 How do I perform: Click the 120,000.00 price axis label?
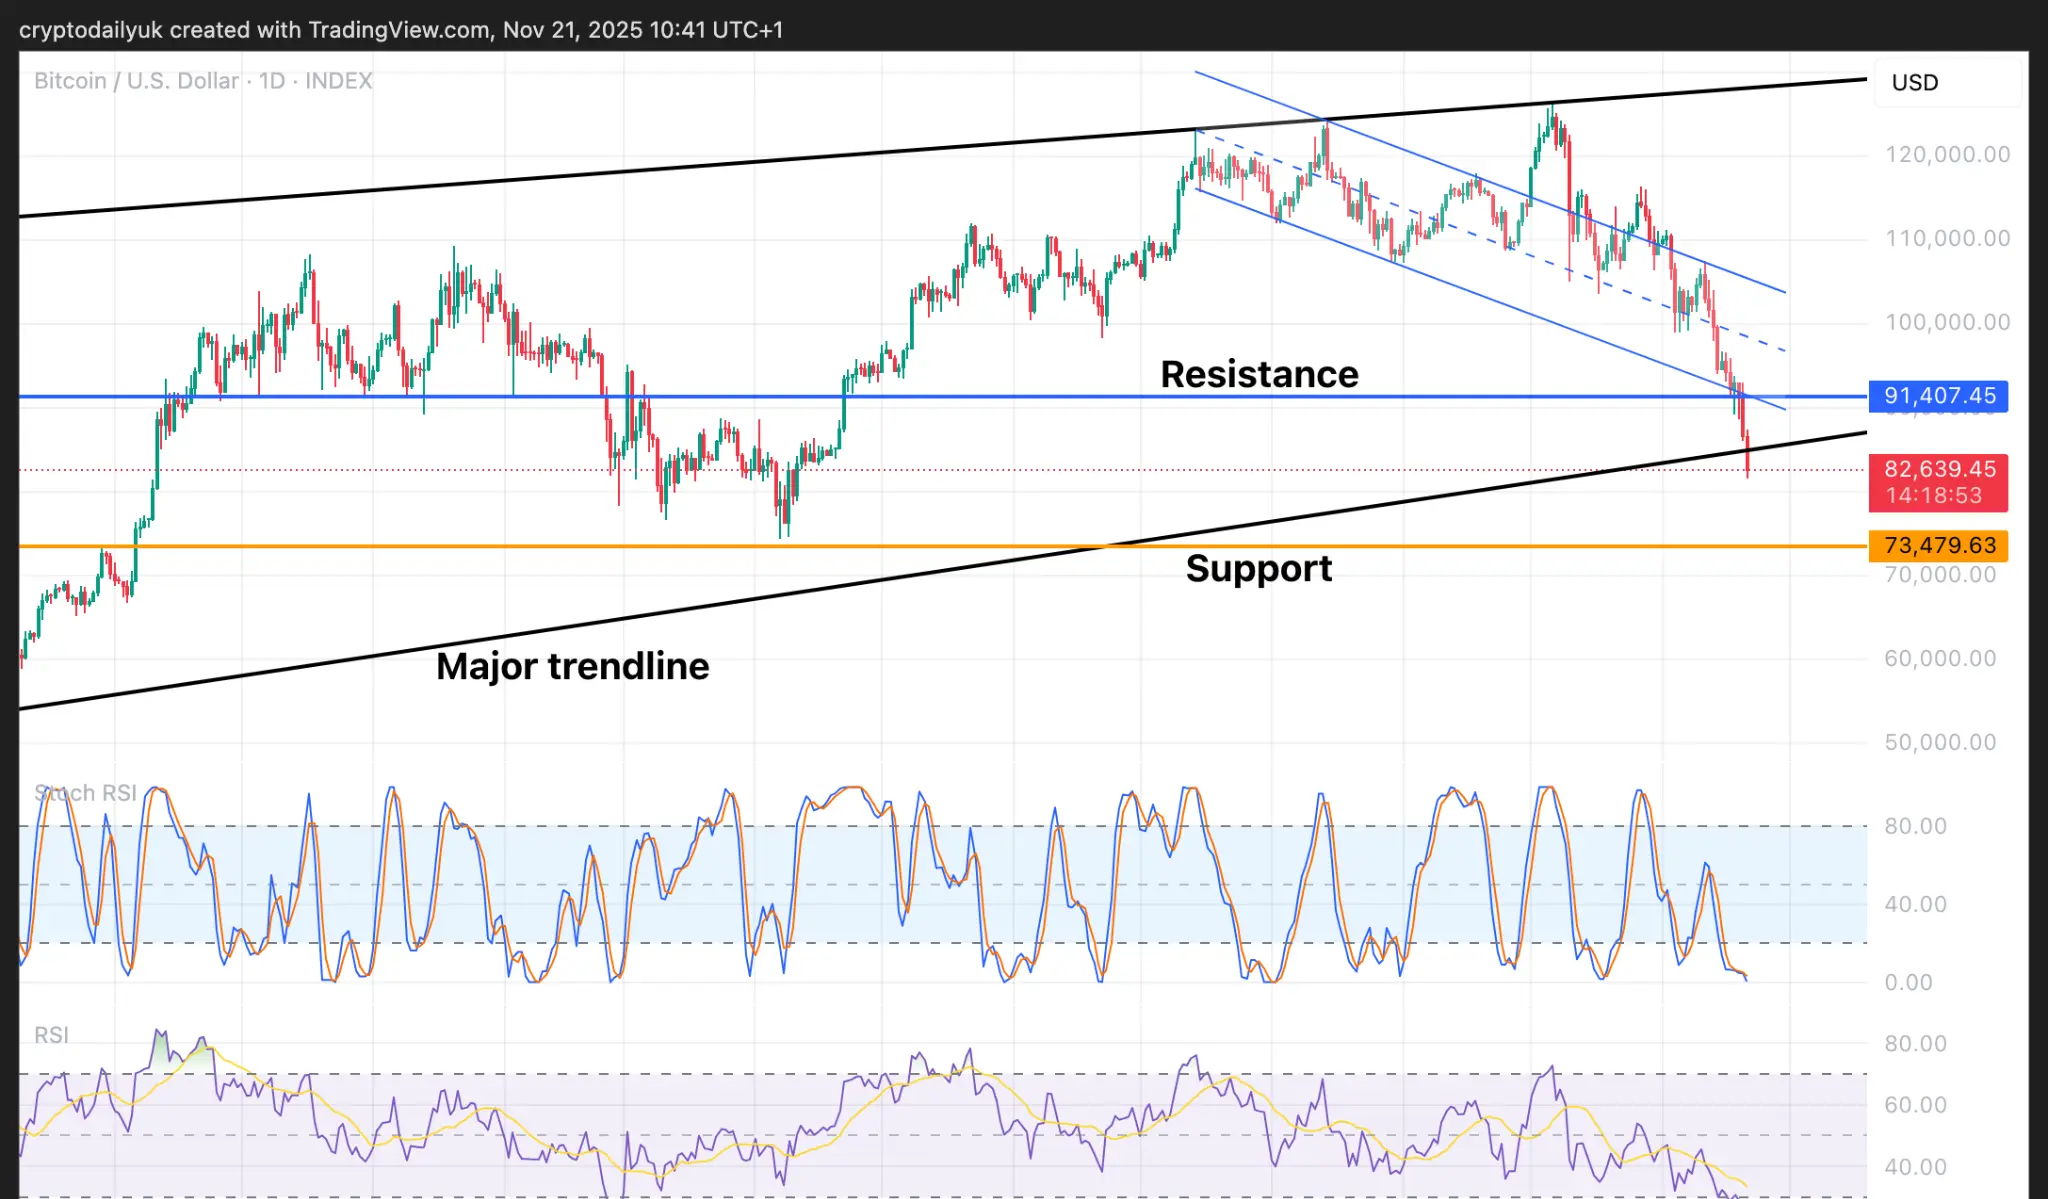click(x=1946, y=155)
